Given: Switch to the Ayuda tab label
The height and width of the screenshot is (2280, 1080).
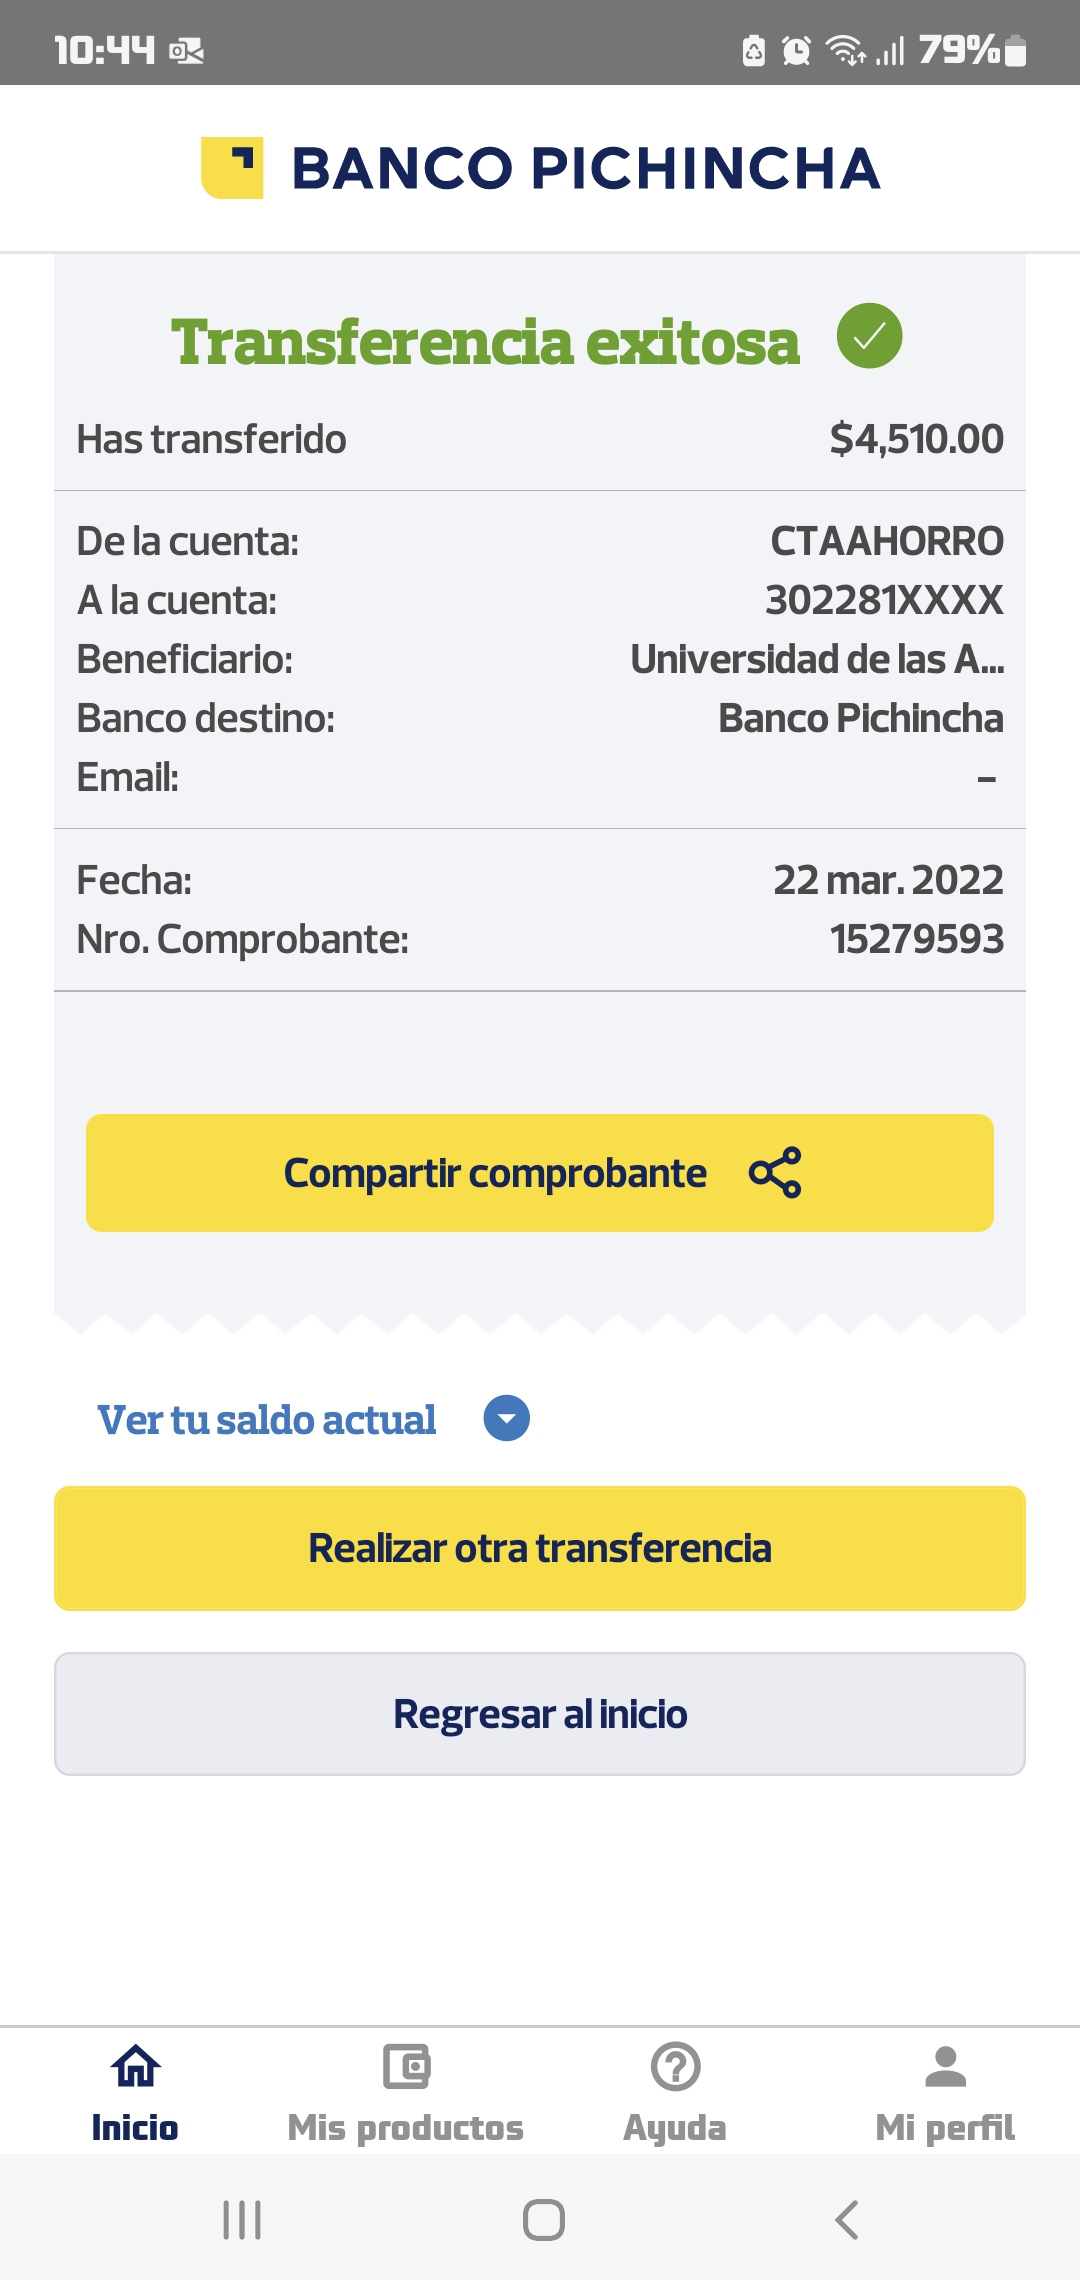Looking at the screenshot, I should tap(675, 2128).
